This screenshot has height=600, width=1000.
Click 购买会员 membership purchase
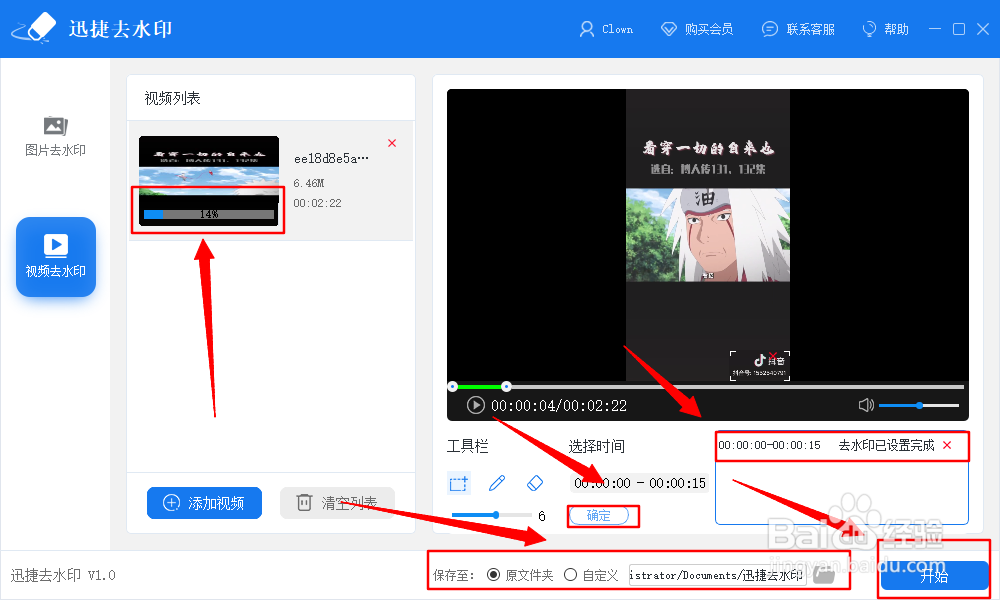pyautogui.click(x=696, y=29)
